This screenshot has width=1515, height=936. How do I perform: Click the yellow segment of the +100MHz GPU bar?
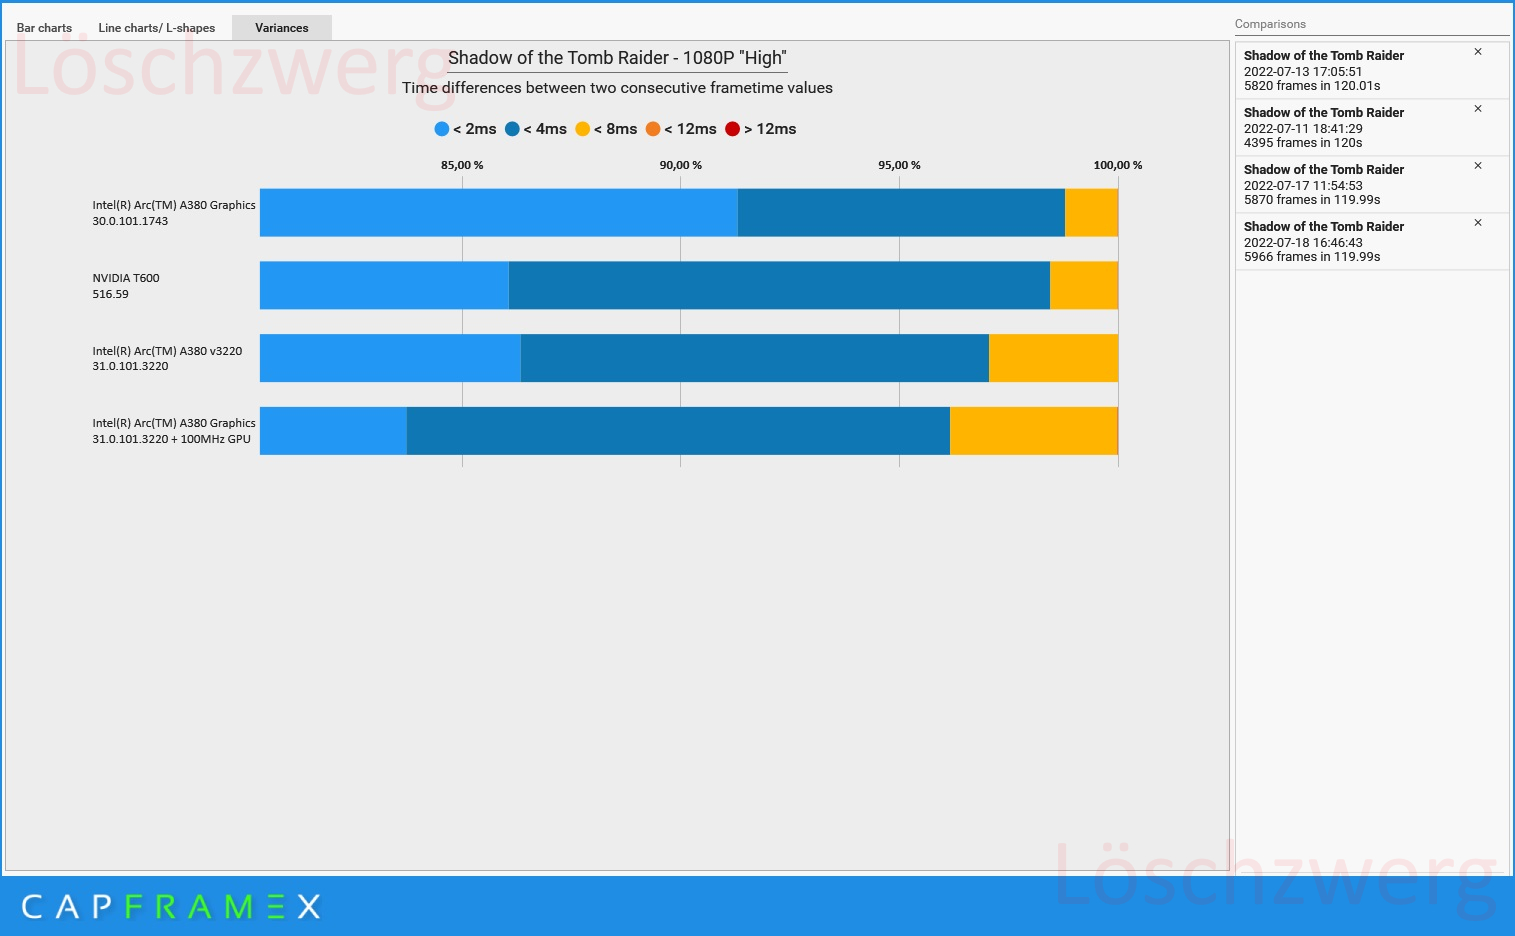(1033, 430)
